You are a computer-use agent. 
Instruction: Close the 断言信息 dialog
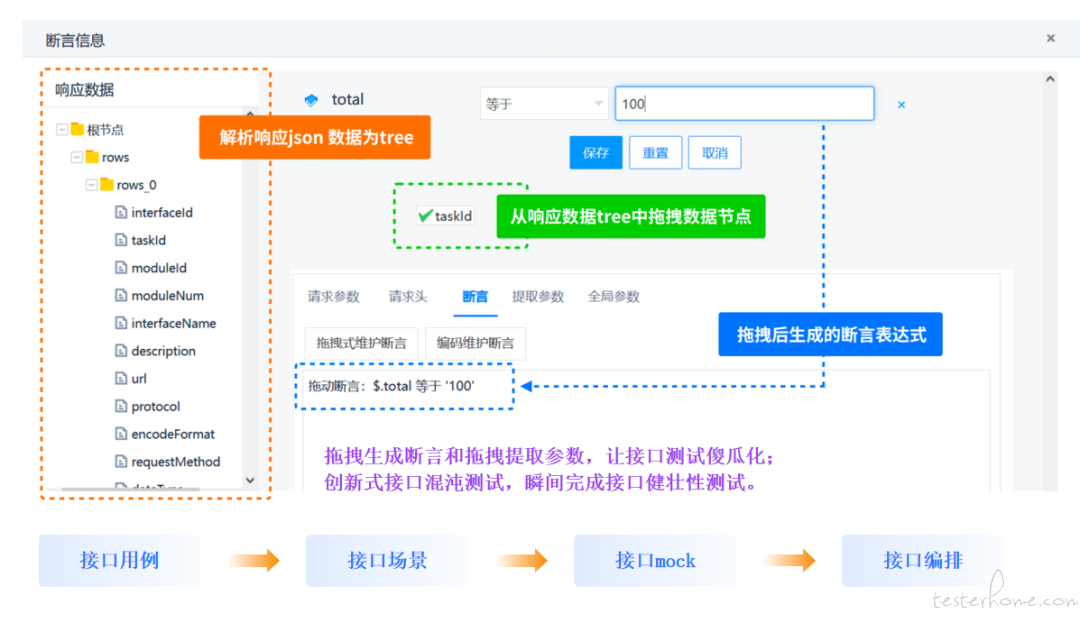click(1050, 38)
